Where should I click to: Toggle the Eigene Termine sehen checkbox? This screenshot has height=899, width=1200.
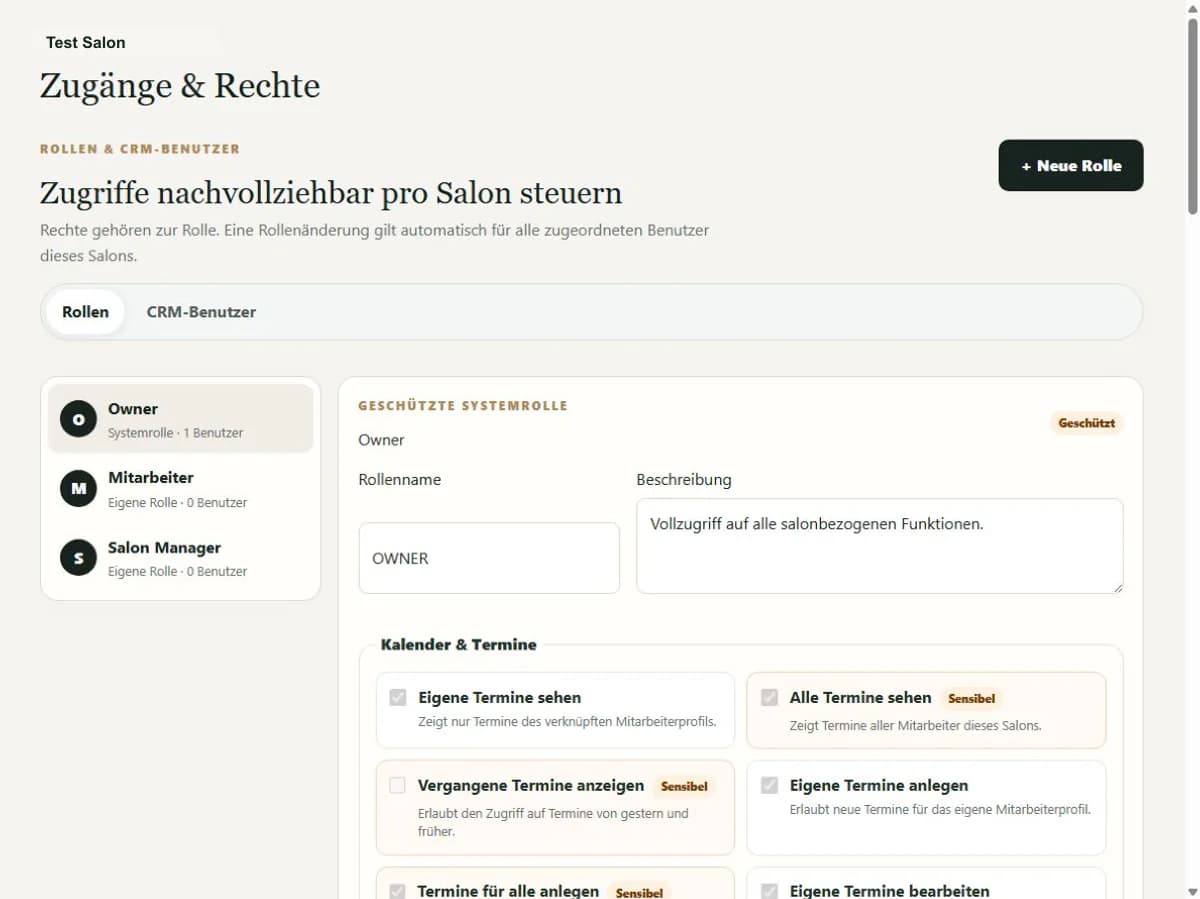[x=398, y=697]
